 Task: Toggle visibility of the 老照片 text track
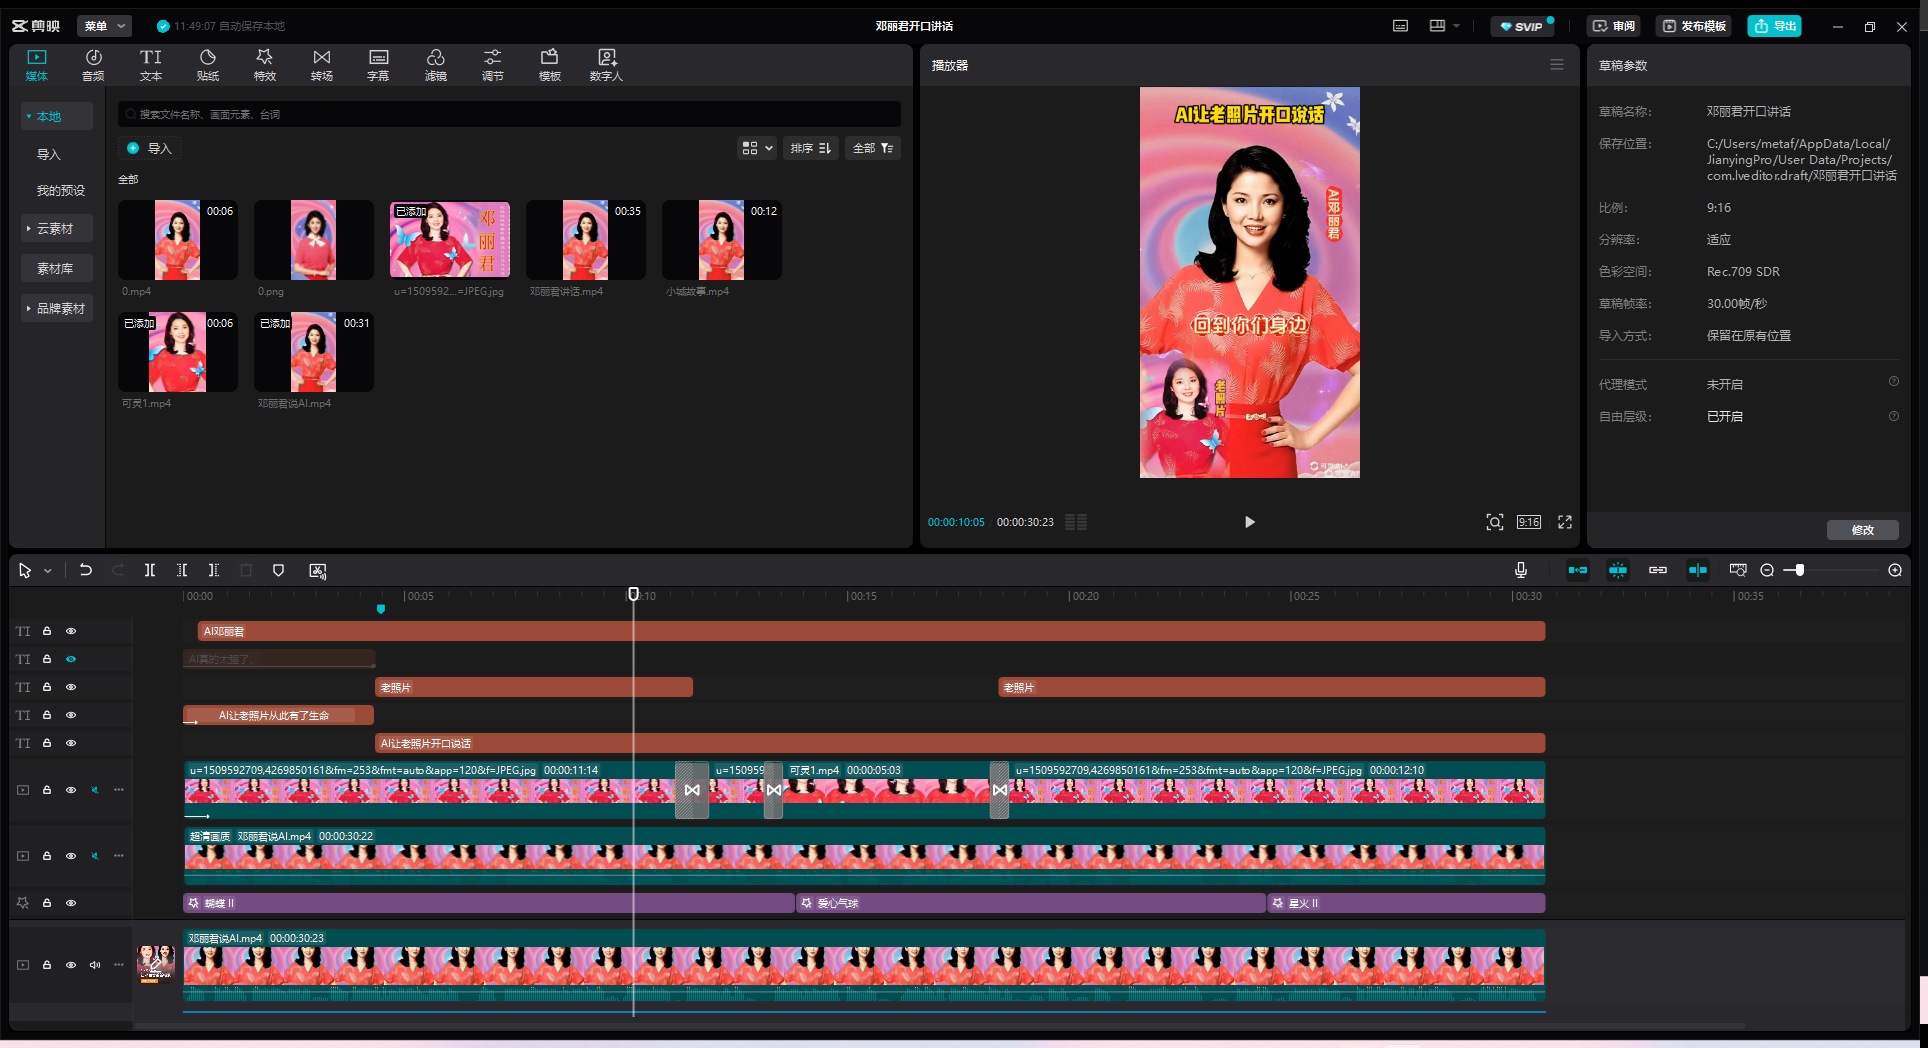click(x=71, y=687)
